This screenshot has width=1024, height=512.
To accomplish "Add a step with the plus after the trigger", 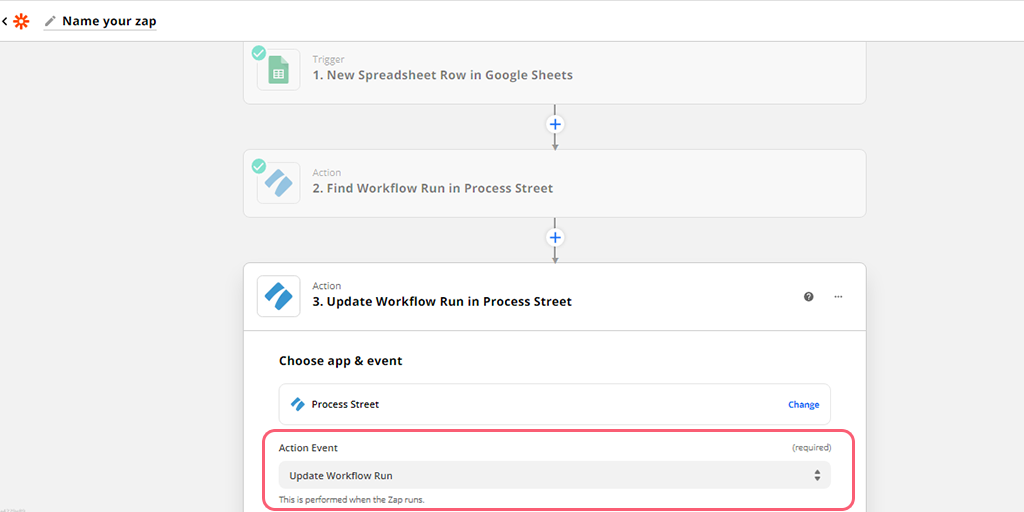I will (555, 124).
